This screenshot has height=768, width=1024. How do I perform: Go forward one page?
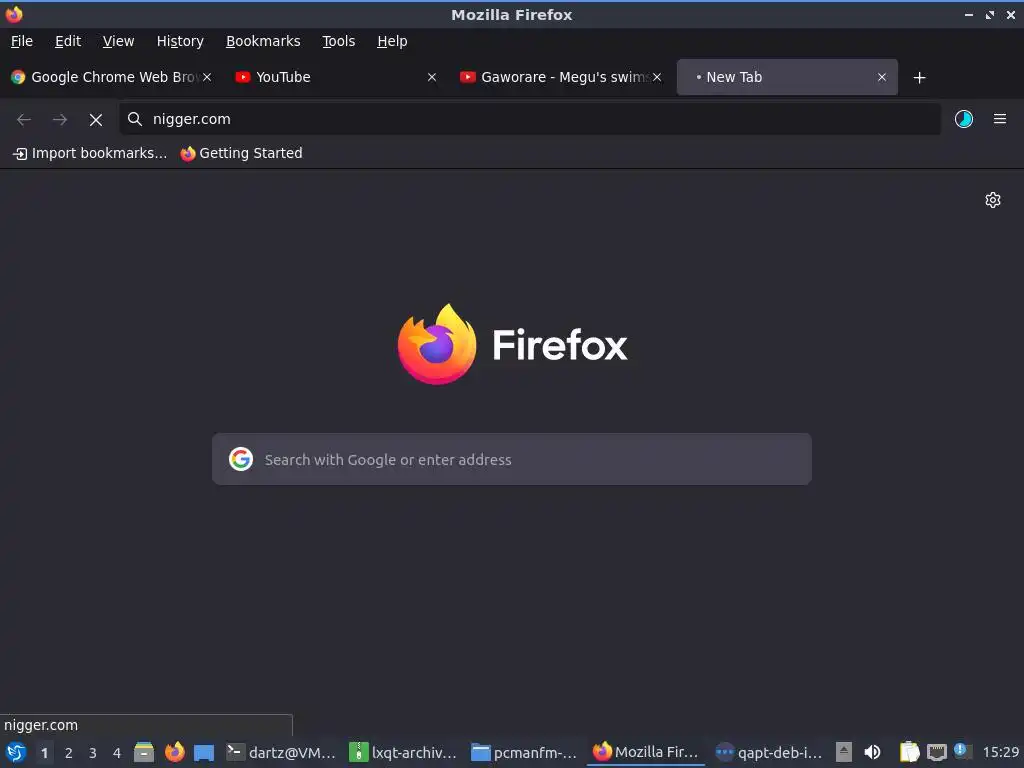[x=60, y=120]
